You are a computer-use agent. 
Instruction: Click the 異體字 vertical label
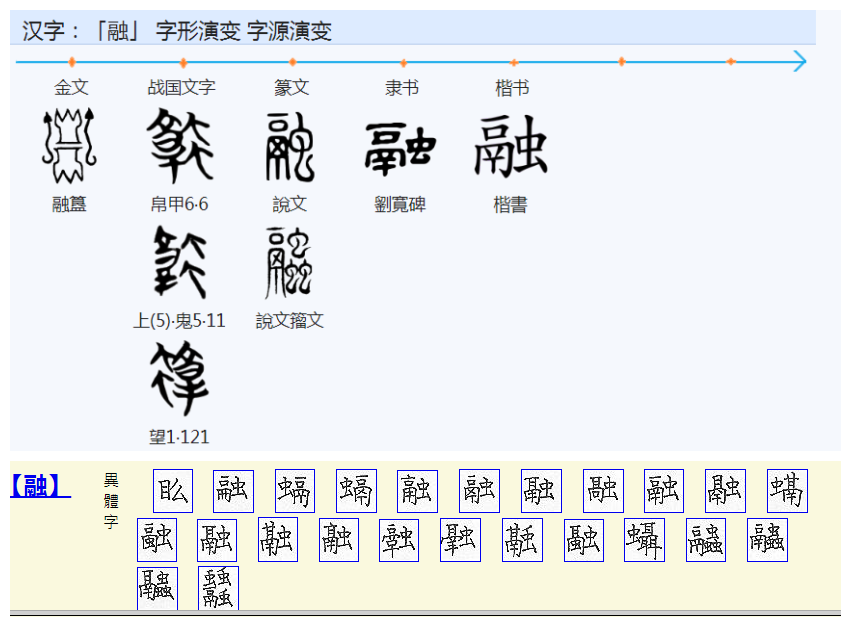click(111, 501)
